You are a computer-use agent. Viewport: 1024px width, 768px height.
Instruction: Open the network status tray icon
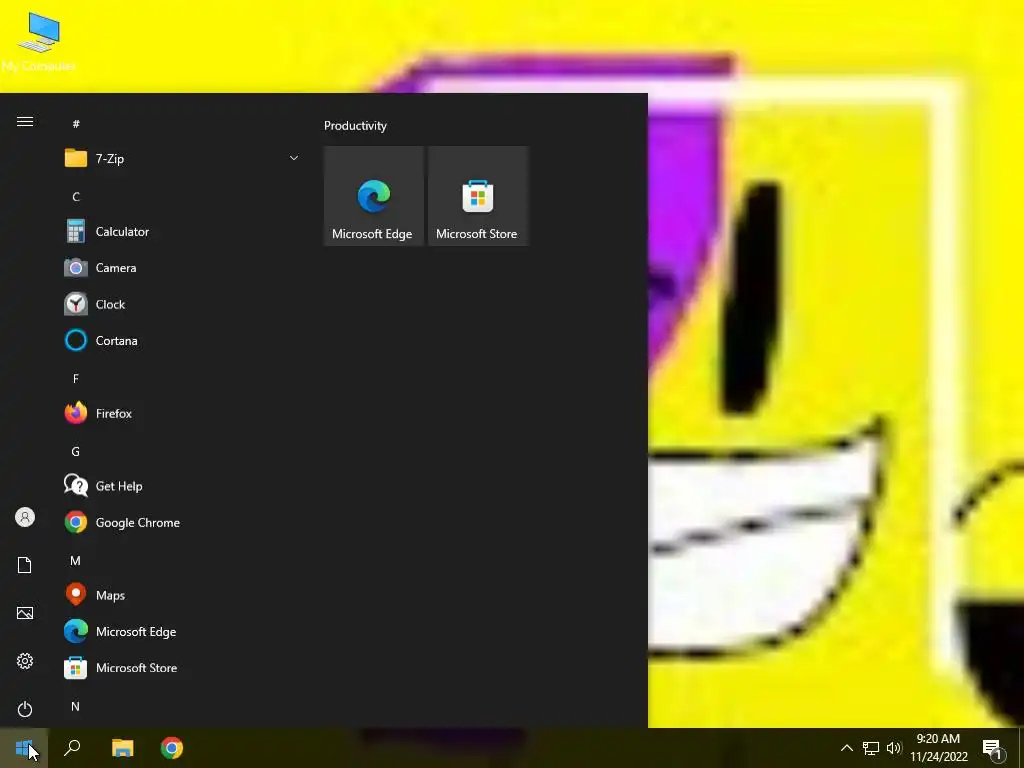(x=871, y=748)
